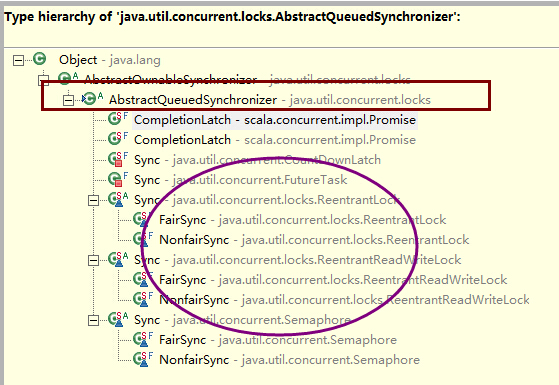Viewport: 559px width, 385px height.
Task: Collapse the Semaphore Sync node
Action: pos(93,320)
